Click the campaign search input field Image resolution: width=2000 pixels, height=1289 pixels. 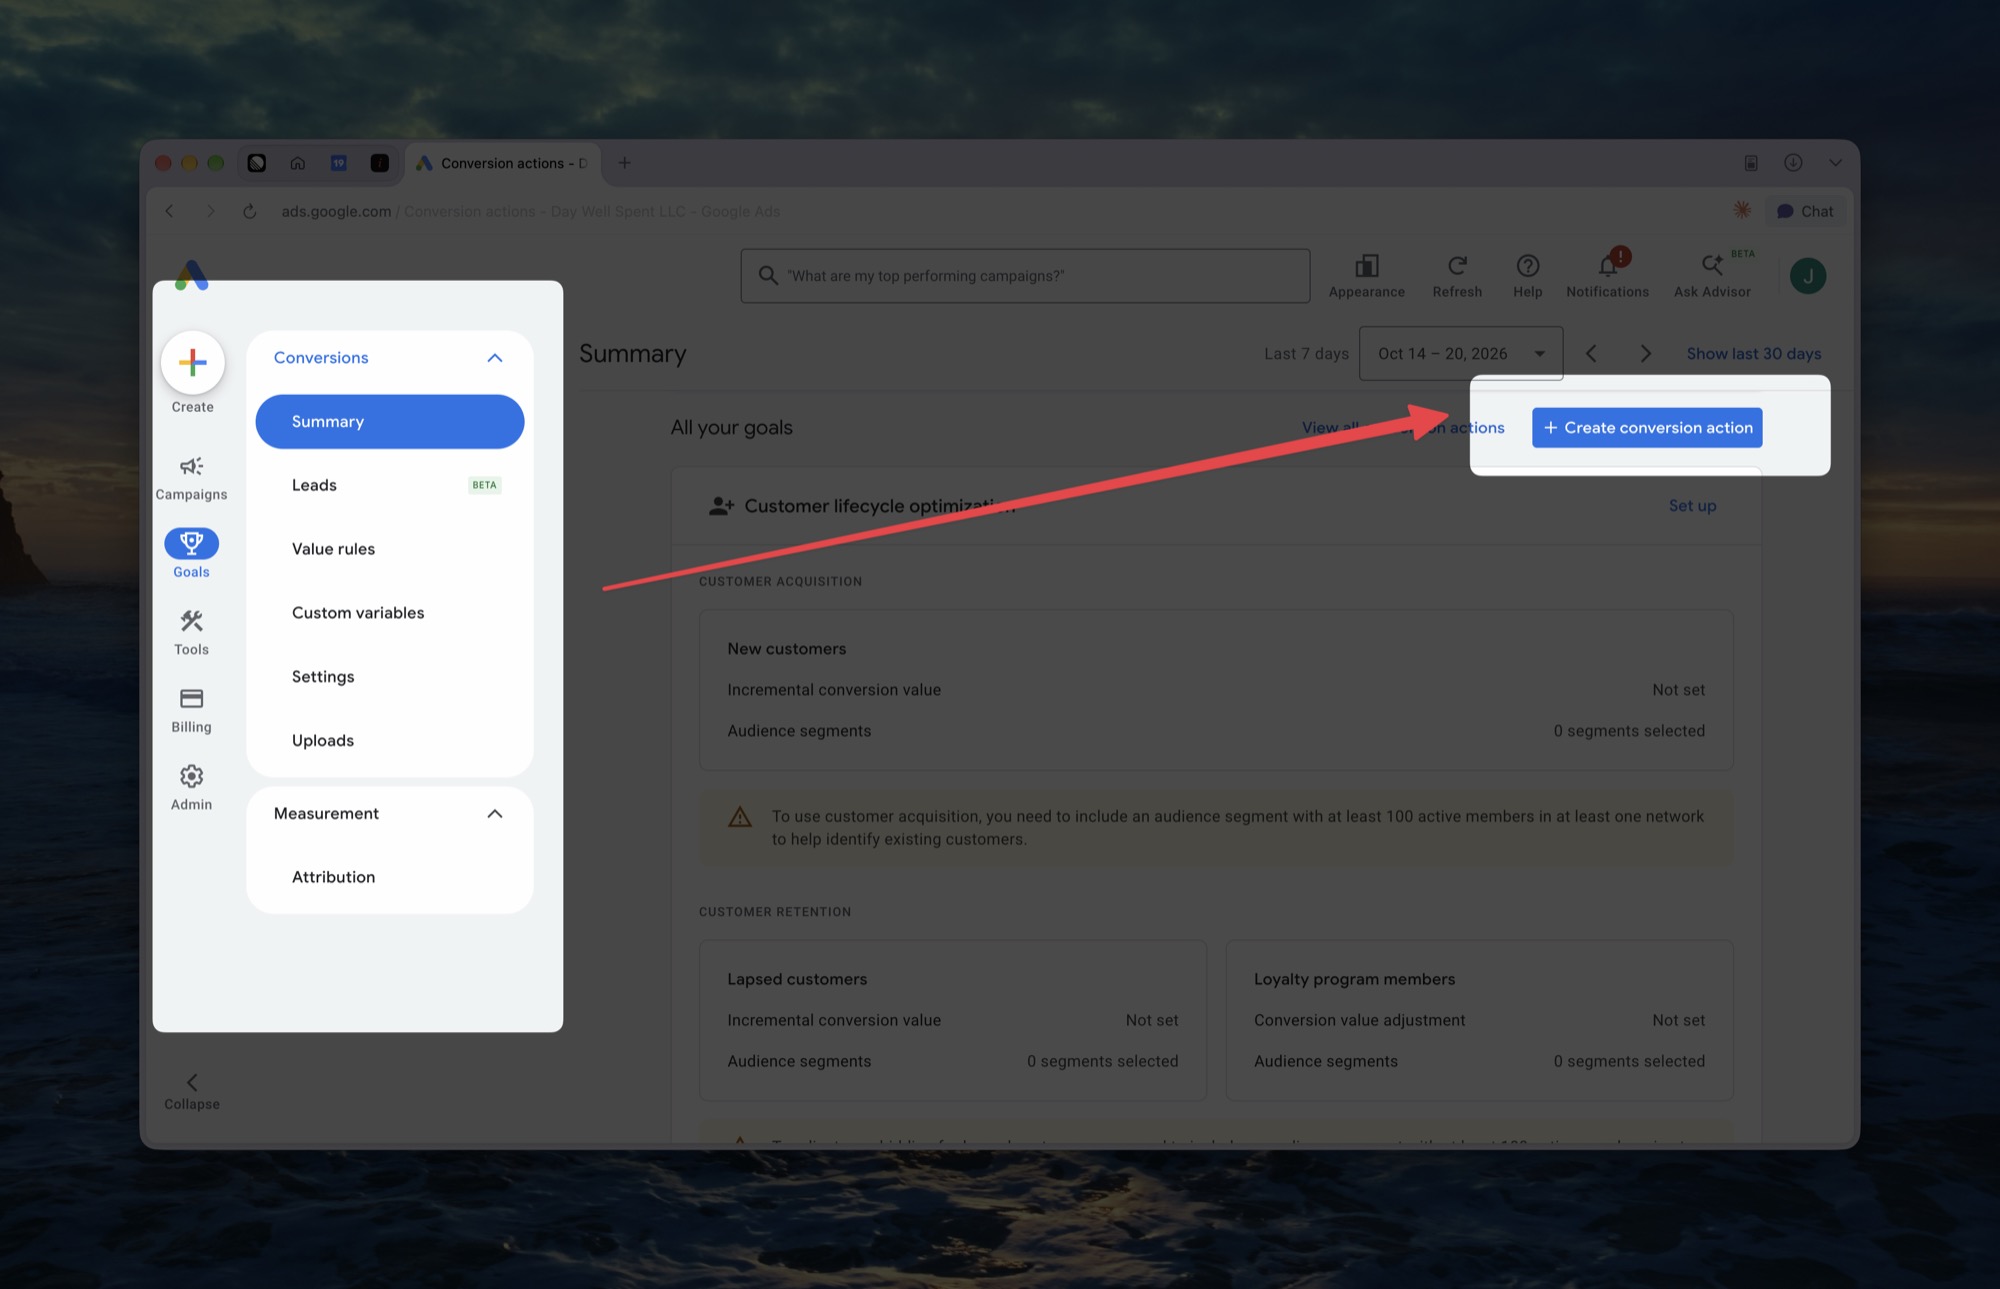(x=1025, y=276)
